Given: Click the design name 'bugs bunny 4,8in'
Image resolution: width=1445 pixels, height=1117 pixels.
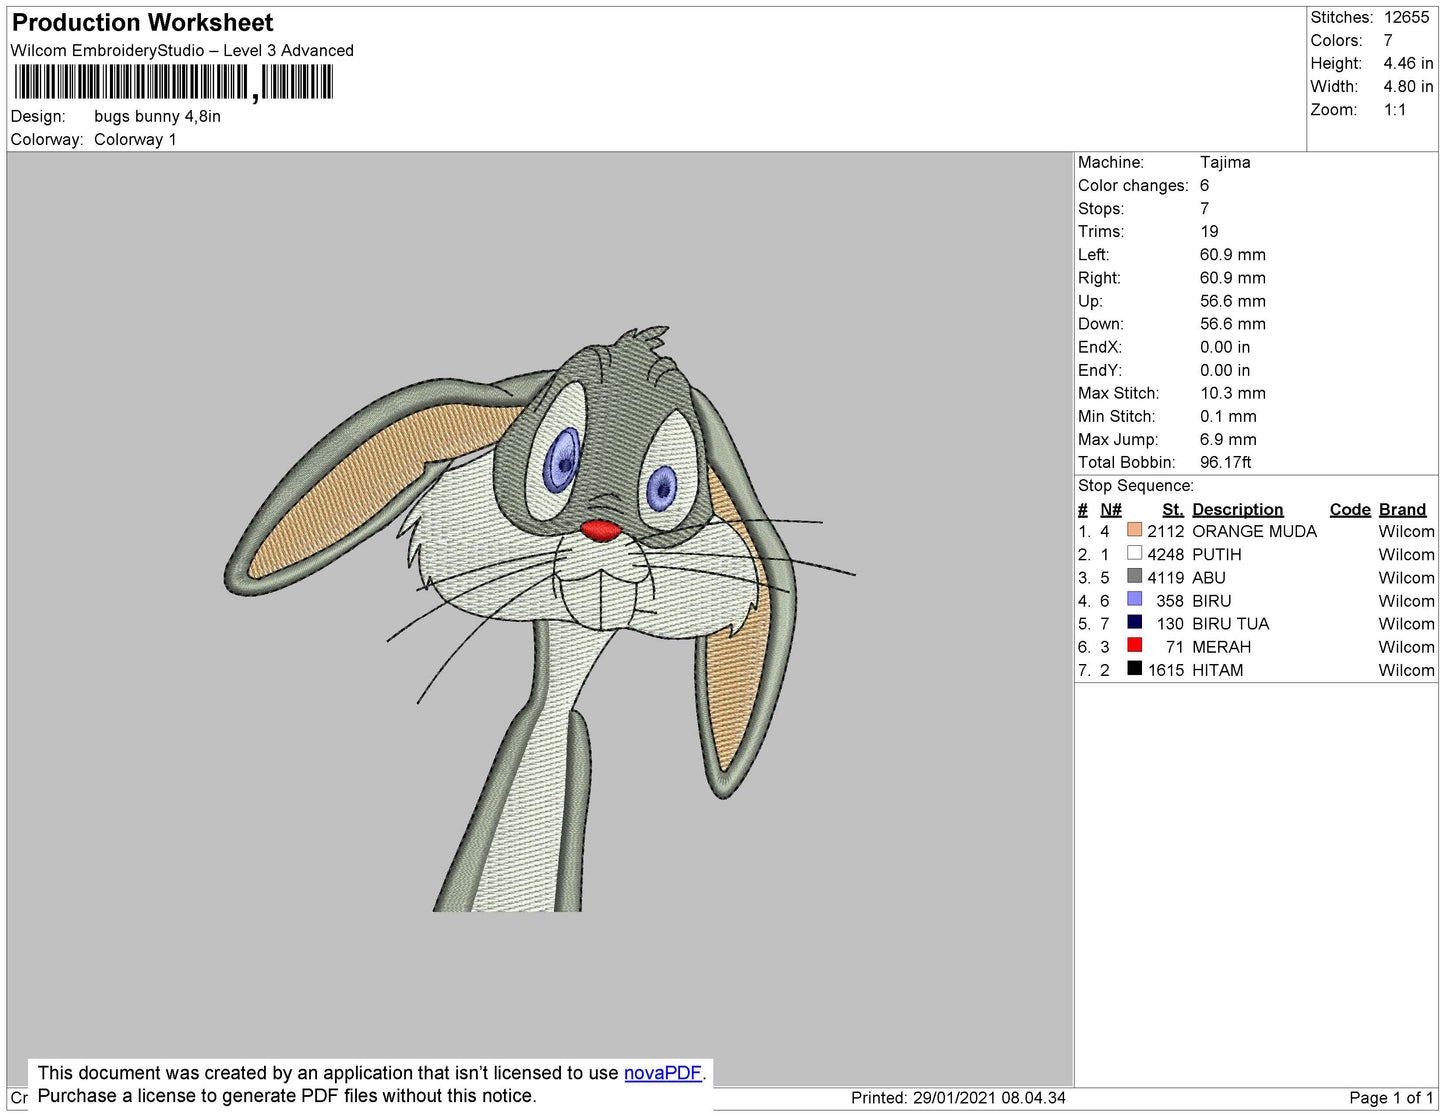Looking at the screenshot, I should (x=157, y=116).
